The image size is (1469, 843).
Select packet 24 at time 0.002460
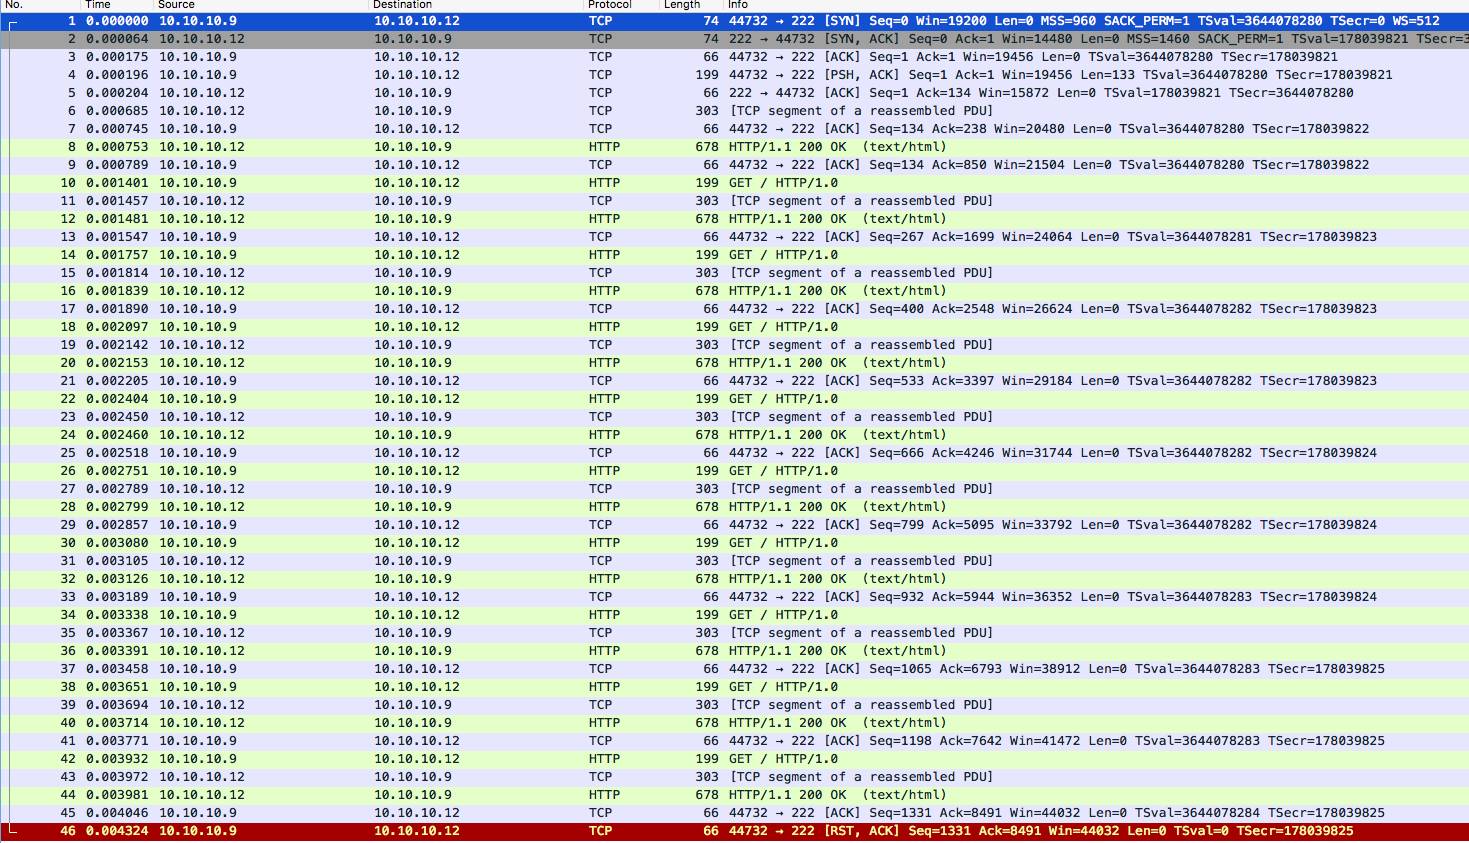click(734, 435)
